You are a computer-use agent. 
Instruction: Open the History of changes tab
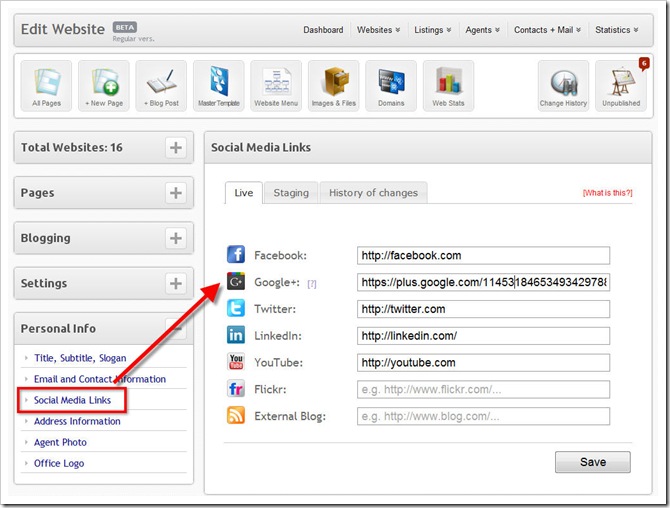(x=373, y=193)
